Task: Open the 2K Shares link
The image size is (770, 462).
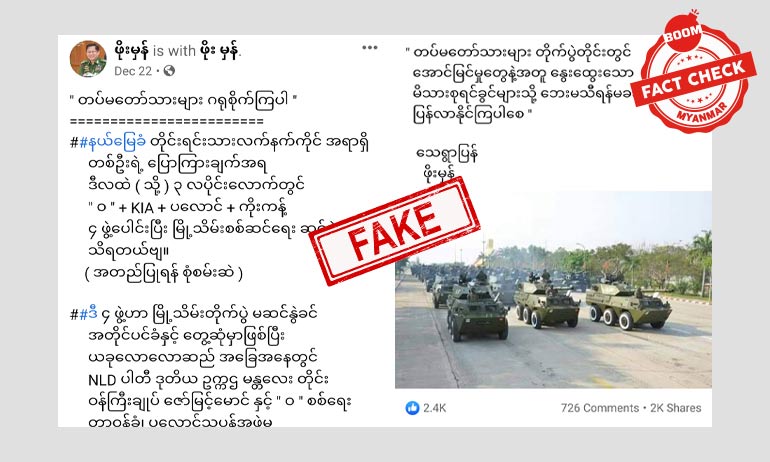Action: 676,408
